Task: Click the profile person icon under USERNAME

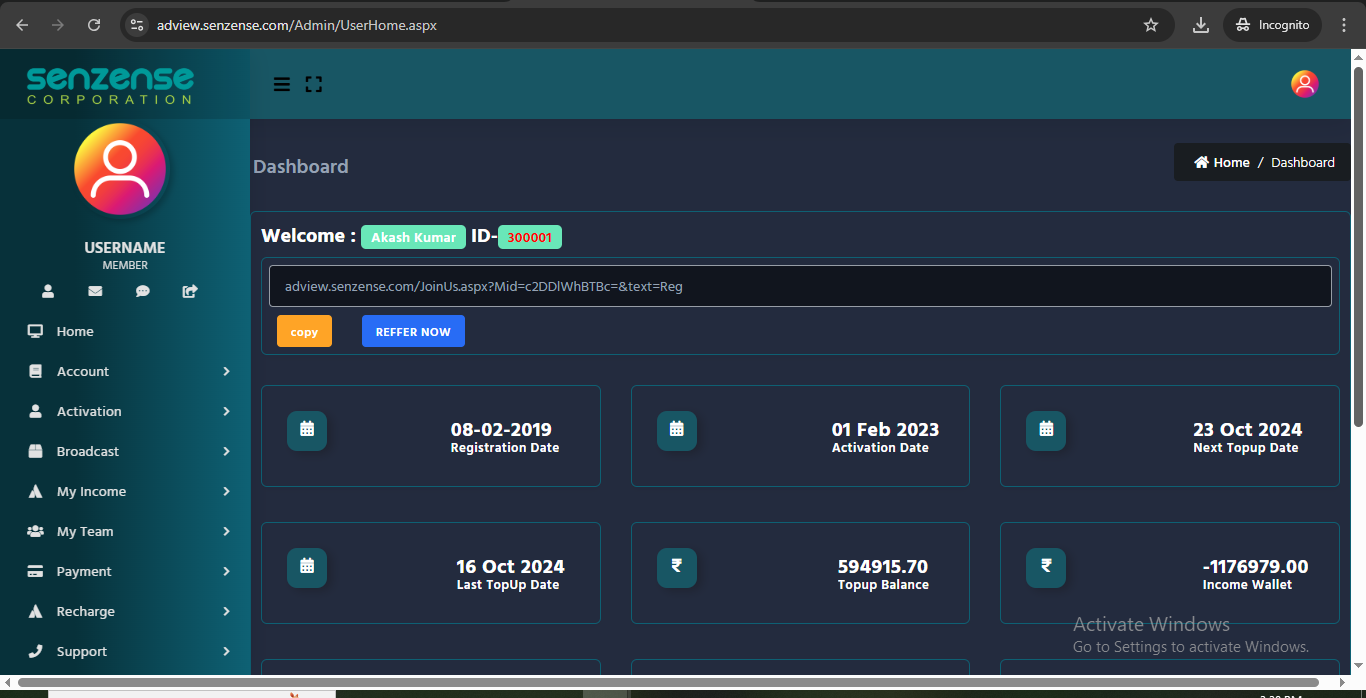Action: pyautogui.click(x=47, y=291)
